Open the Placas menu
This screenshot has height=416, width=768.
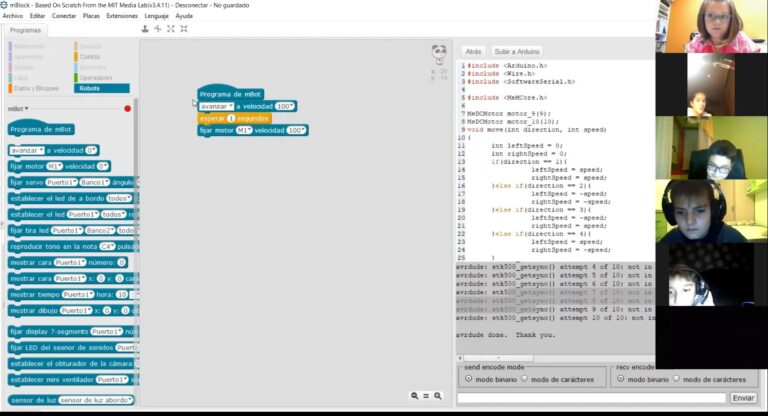point(91,16)
